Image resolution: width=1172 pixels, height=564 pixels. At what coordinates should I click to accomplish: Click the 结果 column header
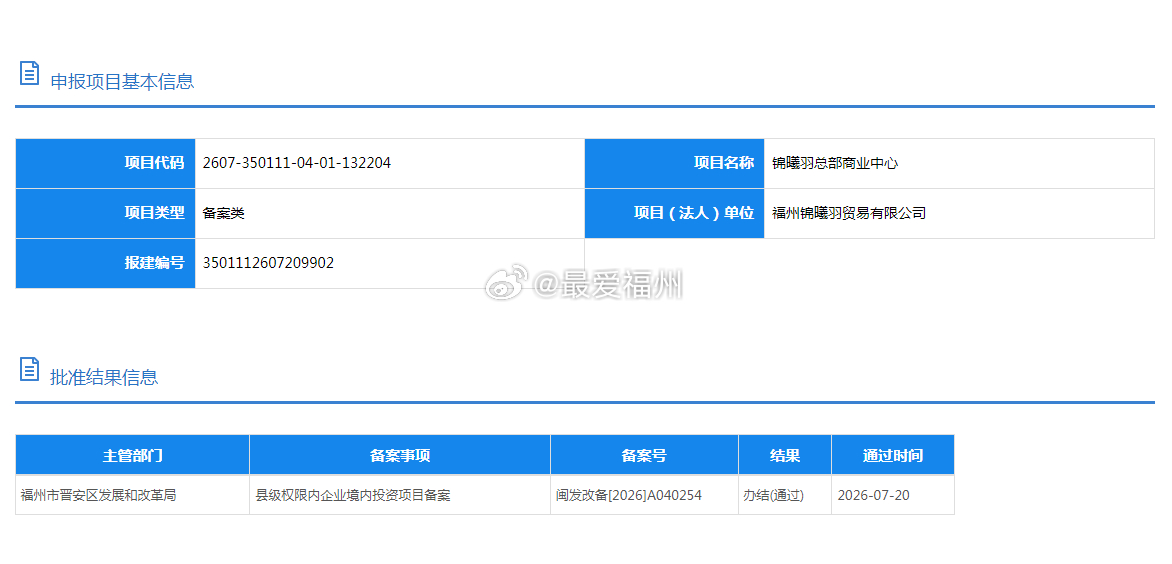point(785,455)
